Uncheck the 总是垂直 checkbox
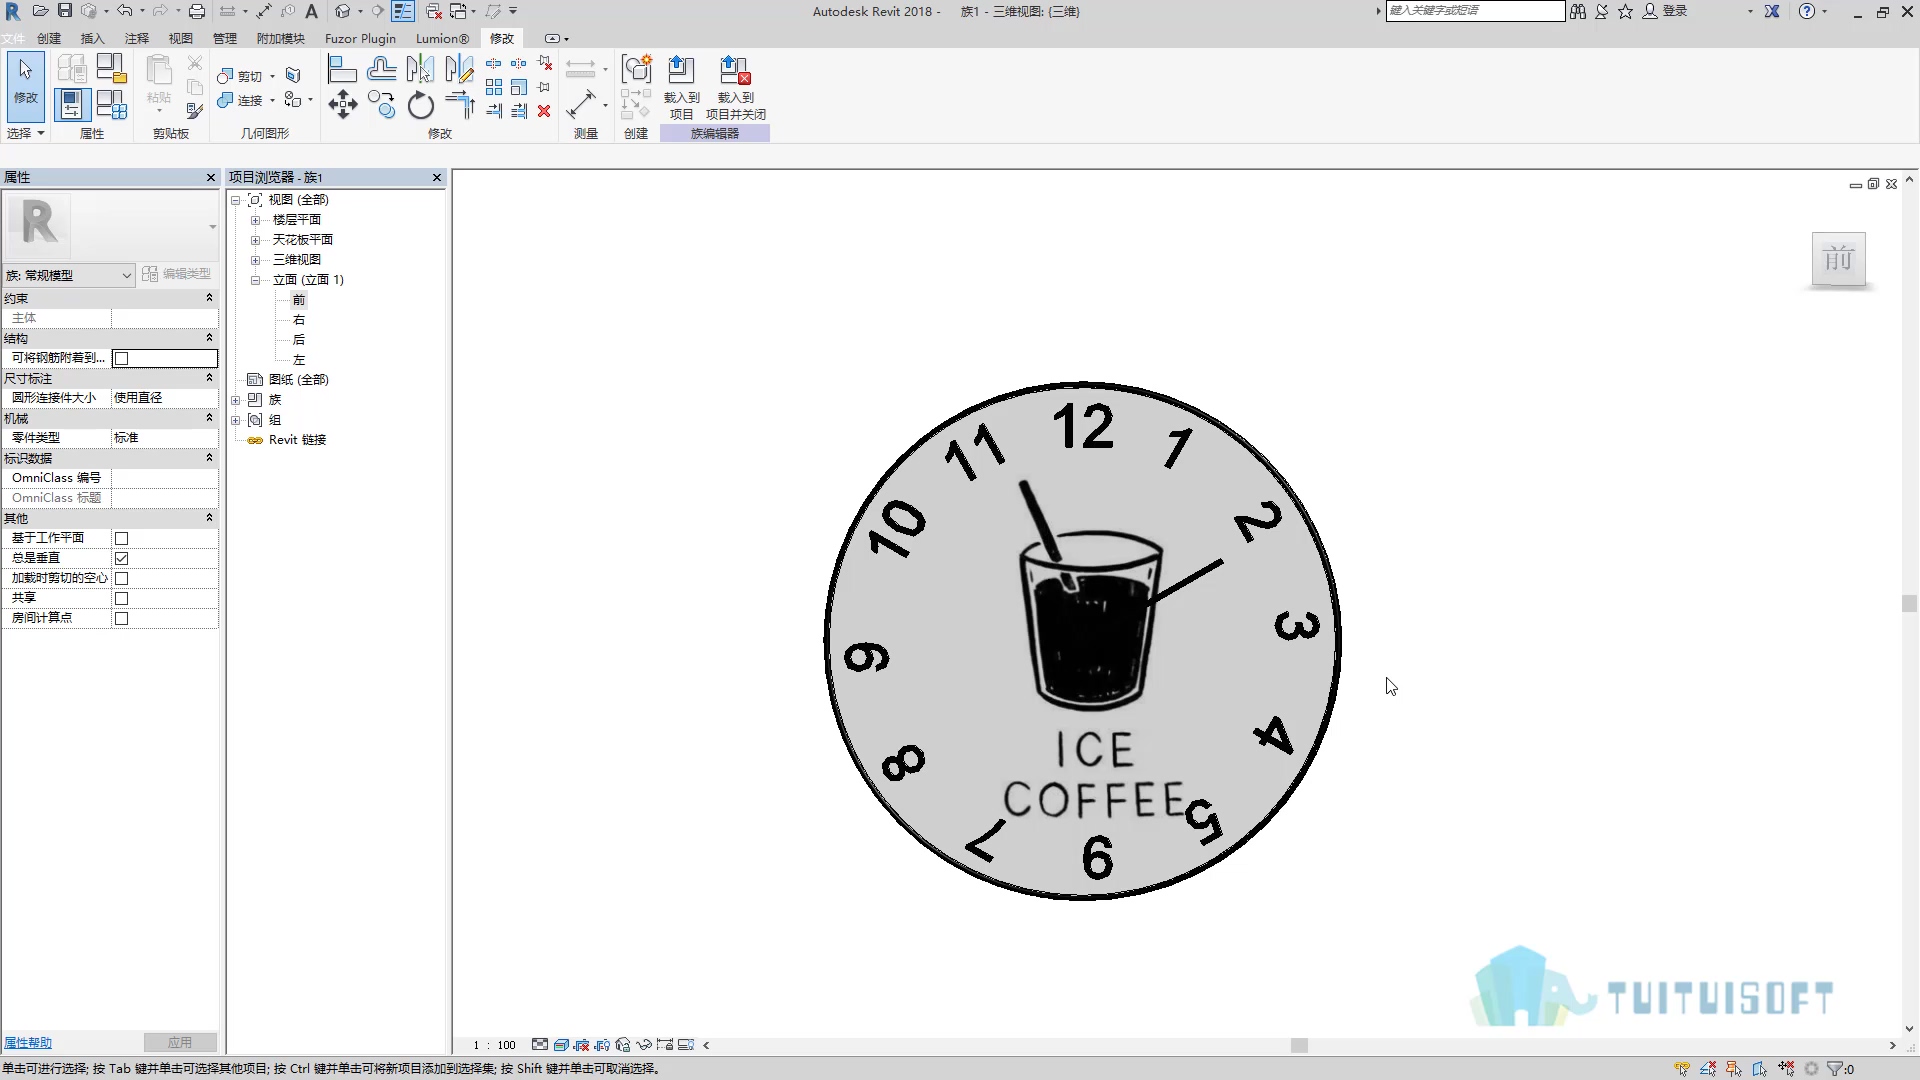Viewport: 1920px width, 1080px height. [121, 558]
